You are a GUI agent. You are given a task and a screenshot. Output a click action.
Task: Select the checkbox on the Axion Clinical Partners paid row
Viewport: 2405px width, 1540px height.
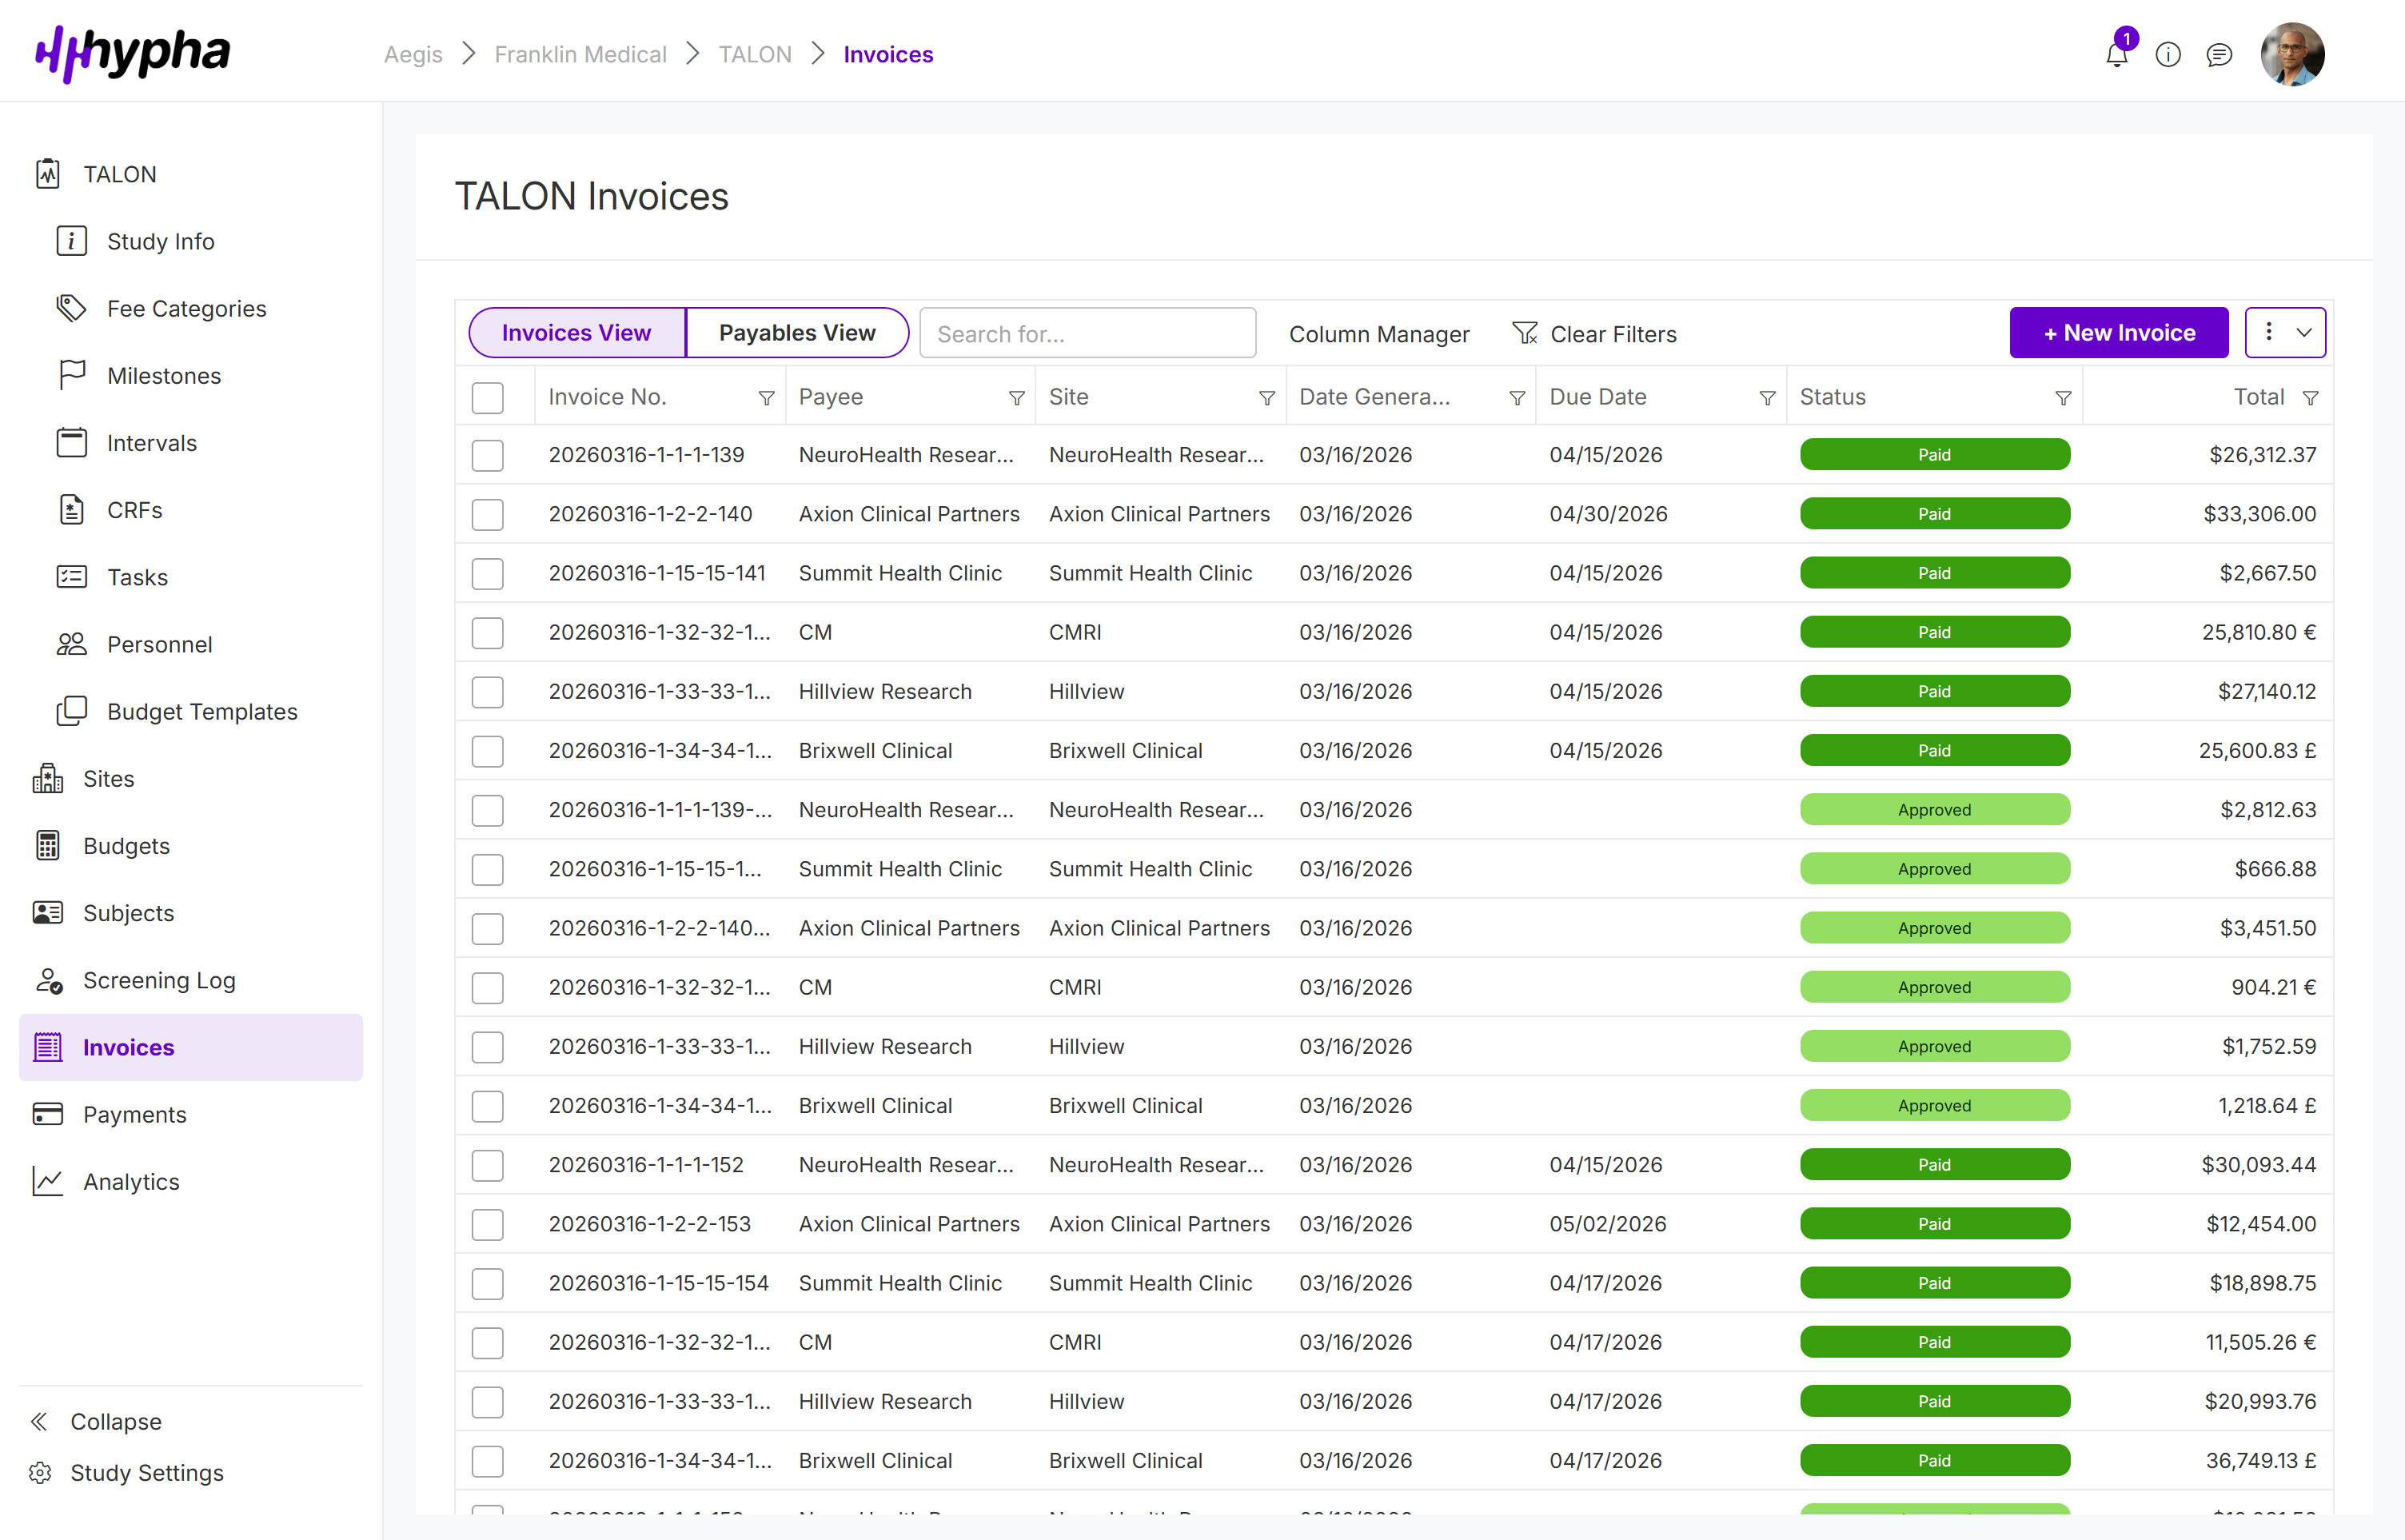pyautogui.click(x=488, y=514)
